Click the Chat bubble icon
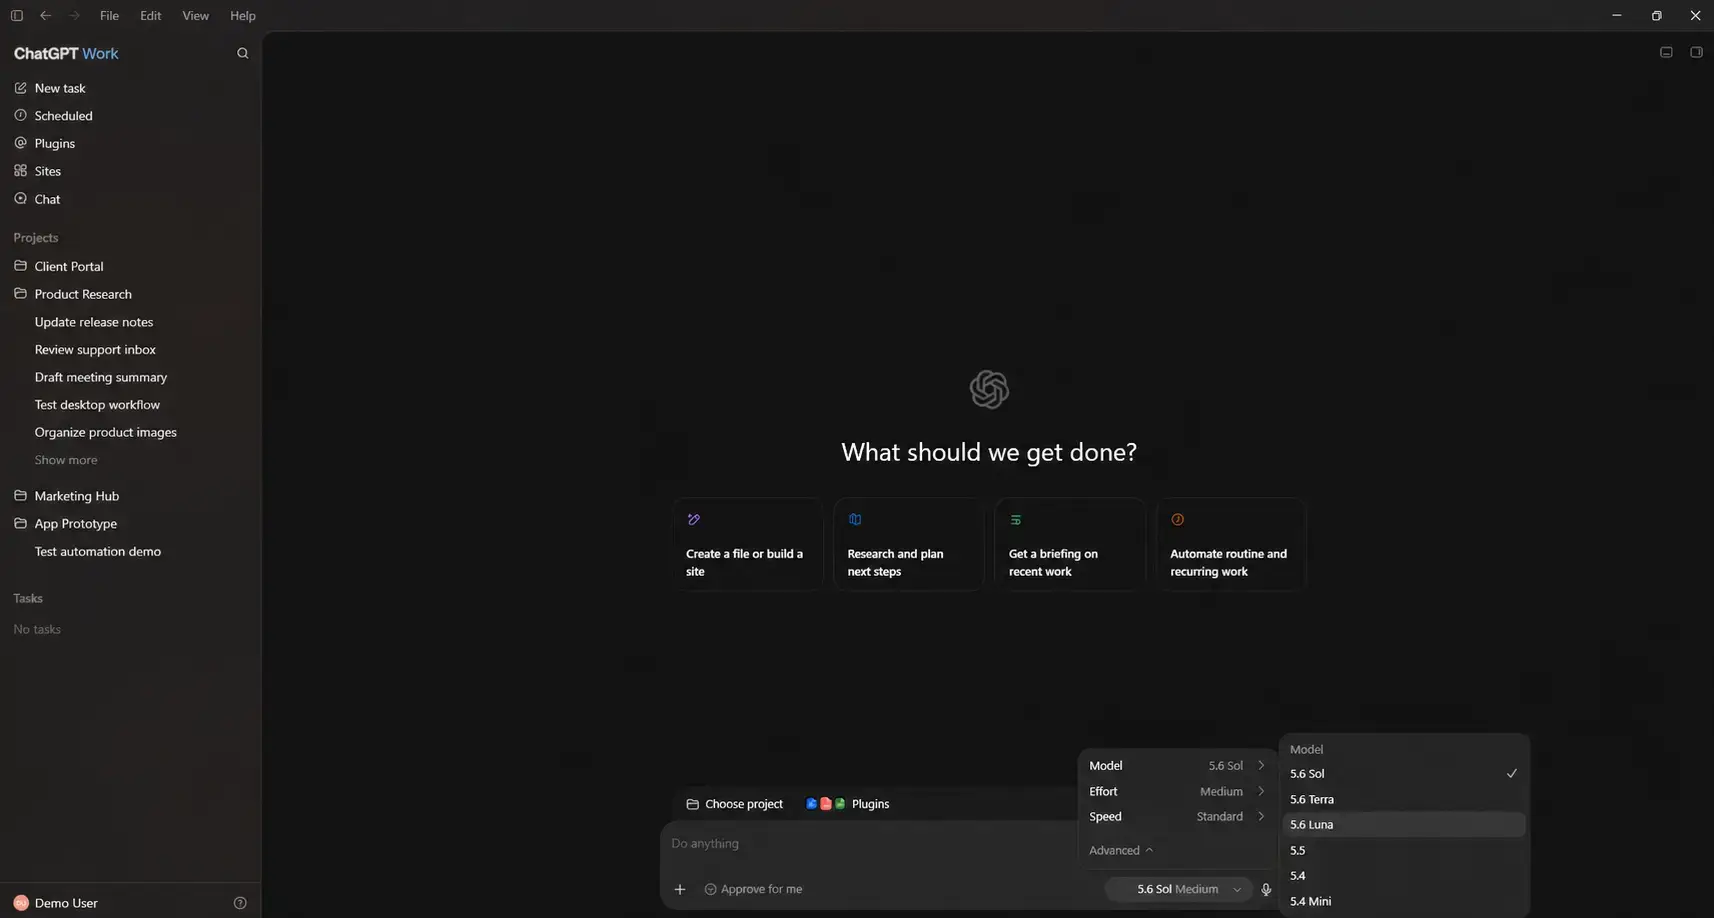Viewport: 1714px width, 918px height. coord(20,199)
